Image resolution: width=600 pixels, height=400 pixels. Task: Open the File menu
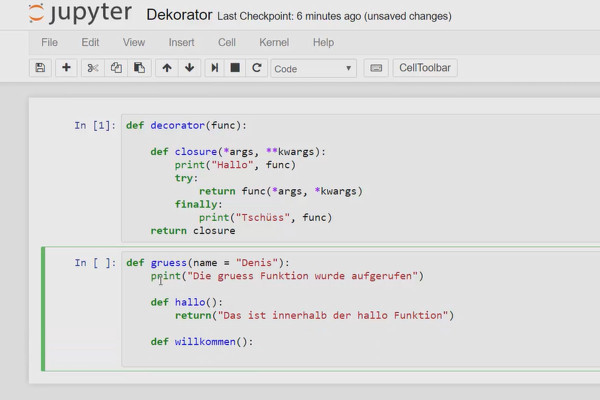(x=49, y=42)
